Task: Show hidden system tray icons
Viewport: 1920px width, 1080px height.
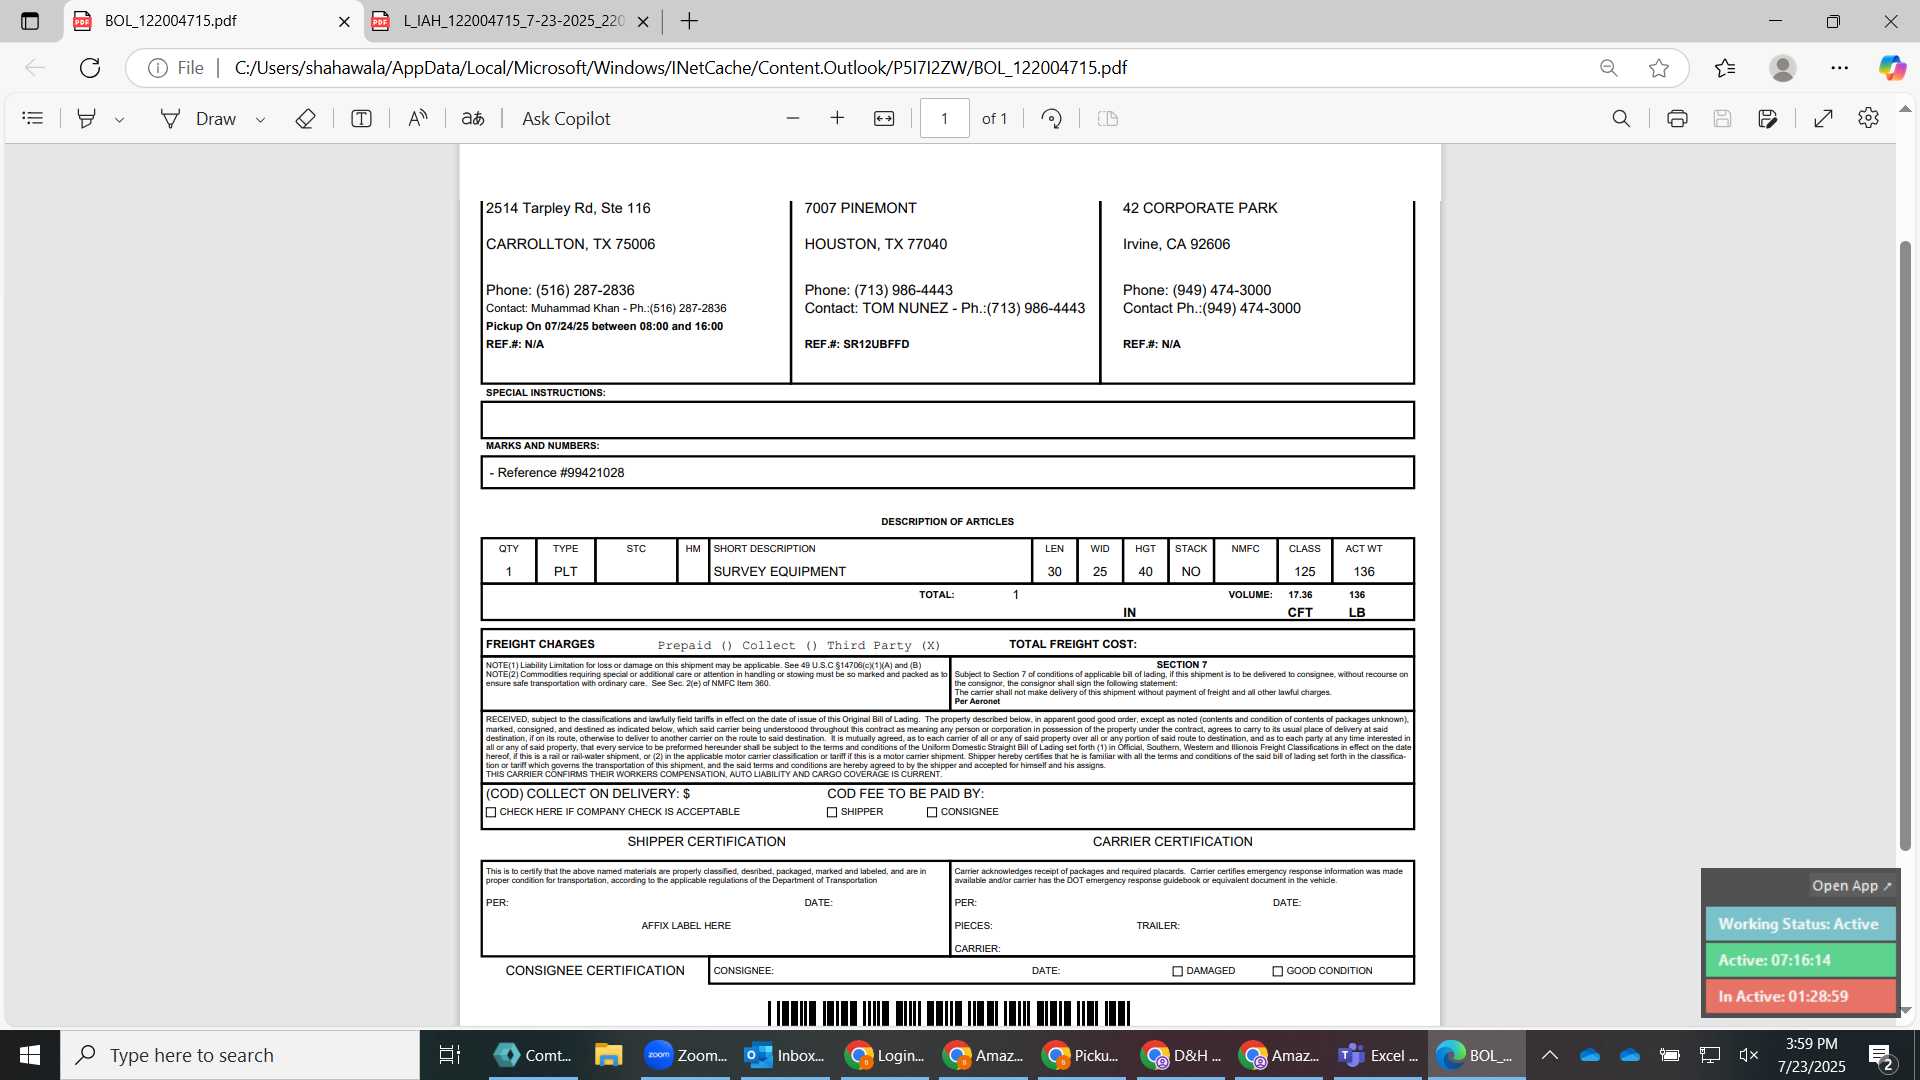Action: coord(1549,1055)
